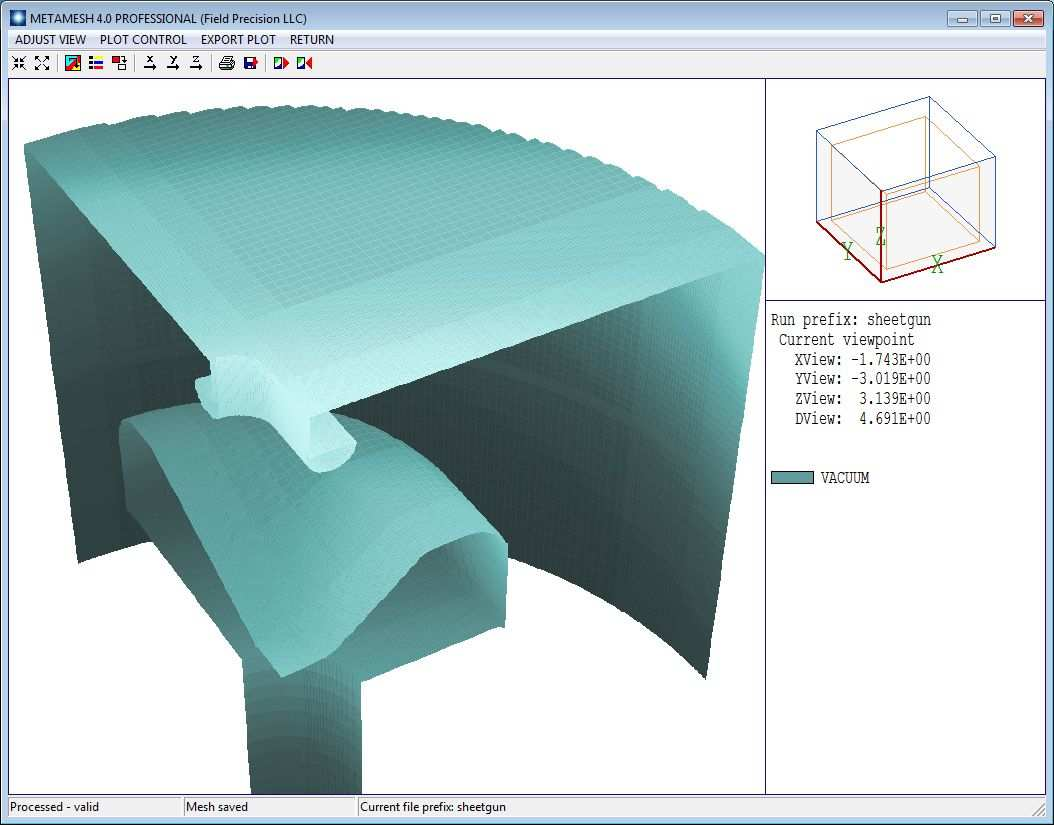1054x825 pixels.
Task: Save the plot with the floppy disk icon
Action: [250, 63]
